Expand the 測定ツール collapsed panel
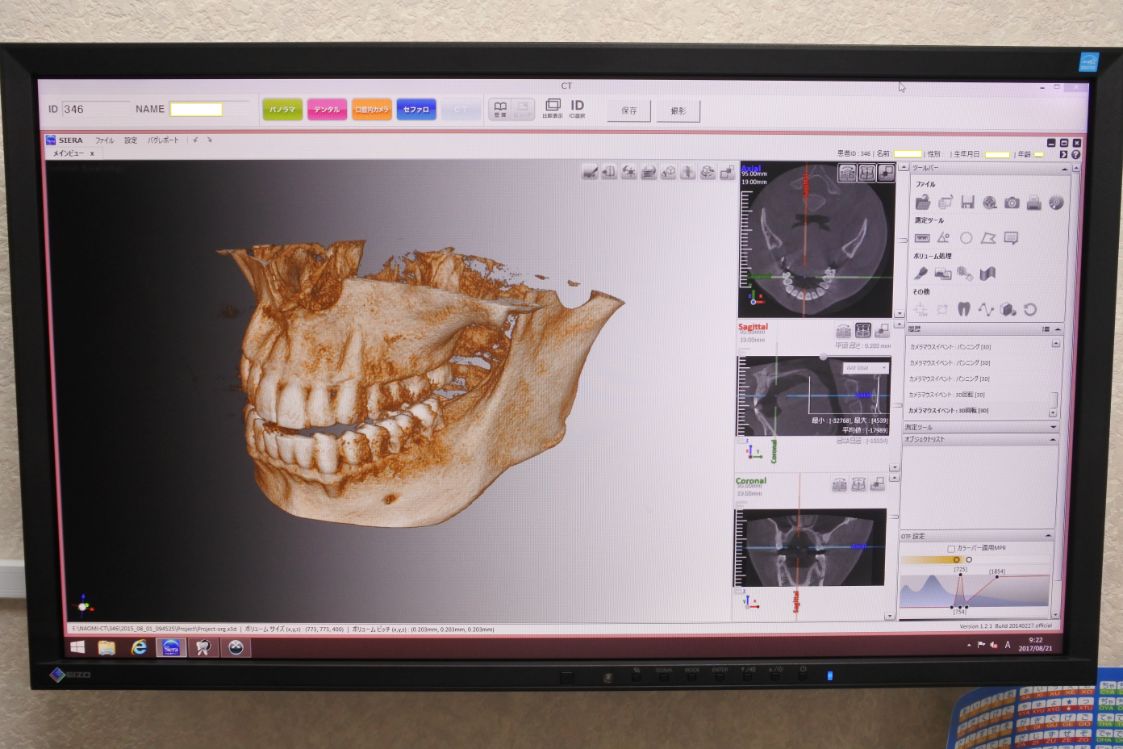Viewport: 1123px width, 749px height. pyautogui.click(x=1052, y=427)
